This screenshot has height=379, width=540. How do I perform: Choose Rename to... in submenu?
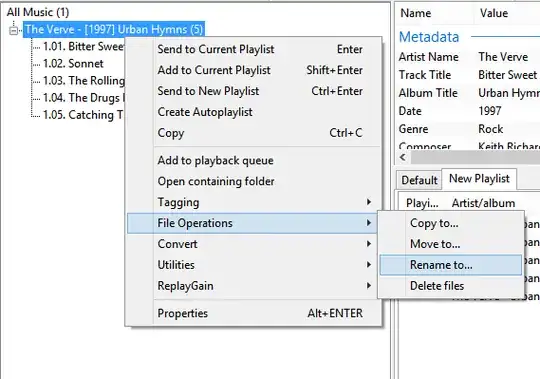click(x=451, y=265)
